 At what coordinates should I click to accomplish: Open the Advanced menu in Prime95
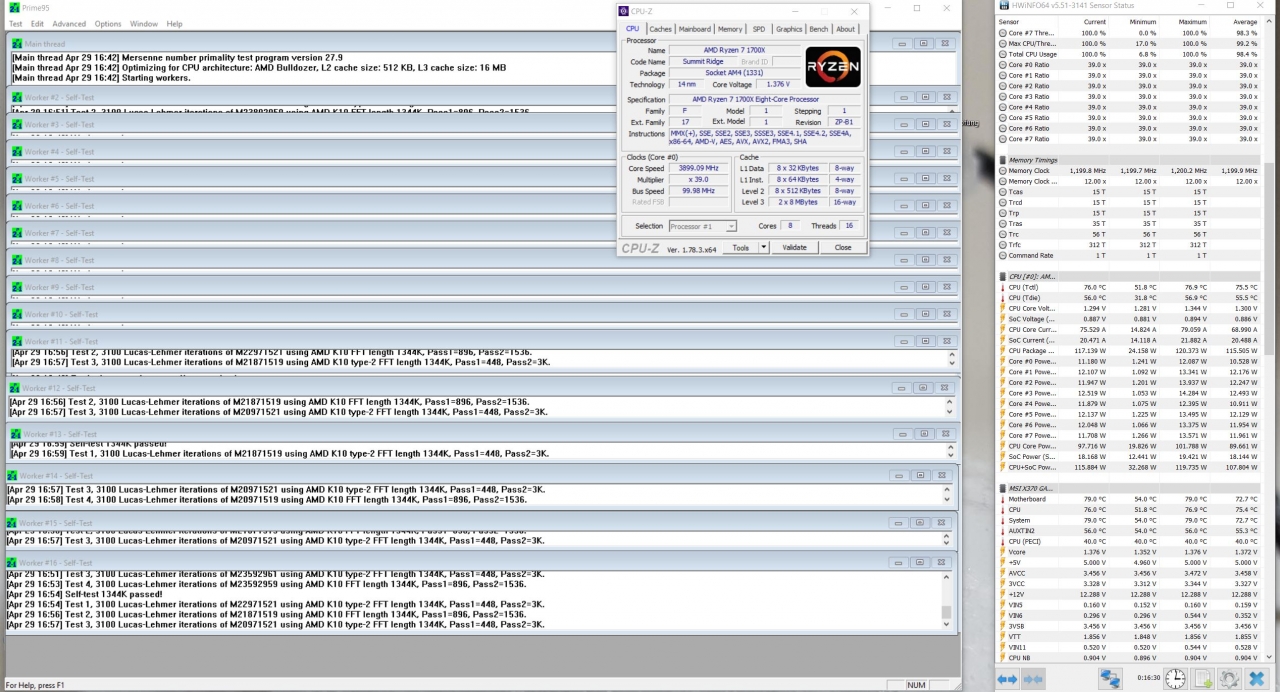click(x=69, y=24)
